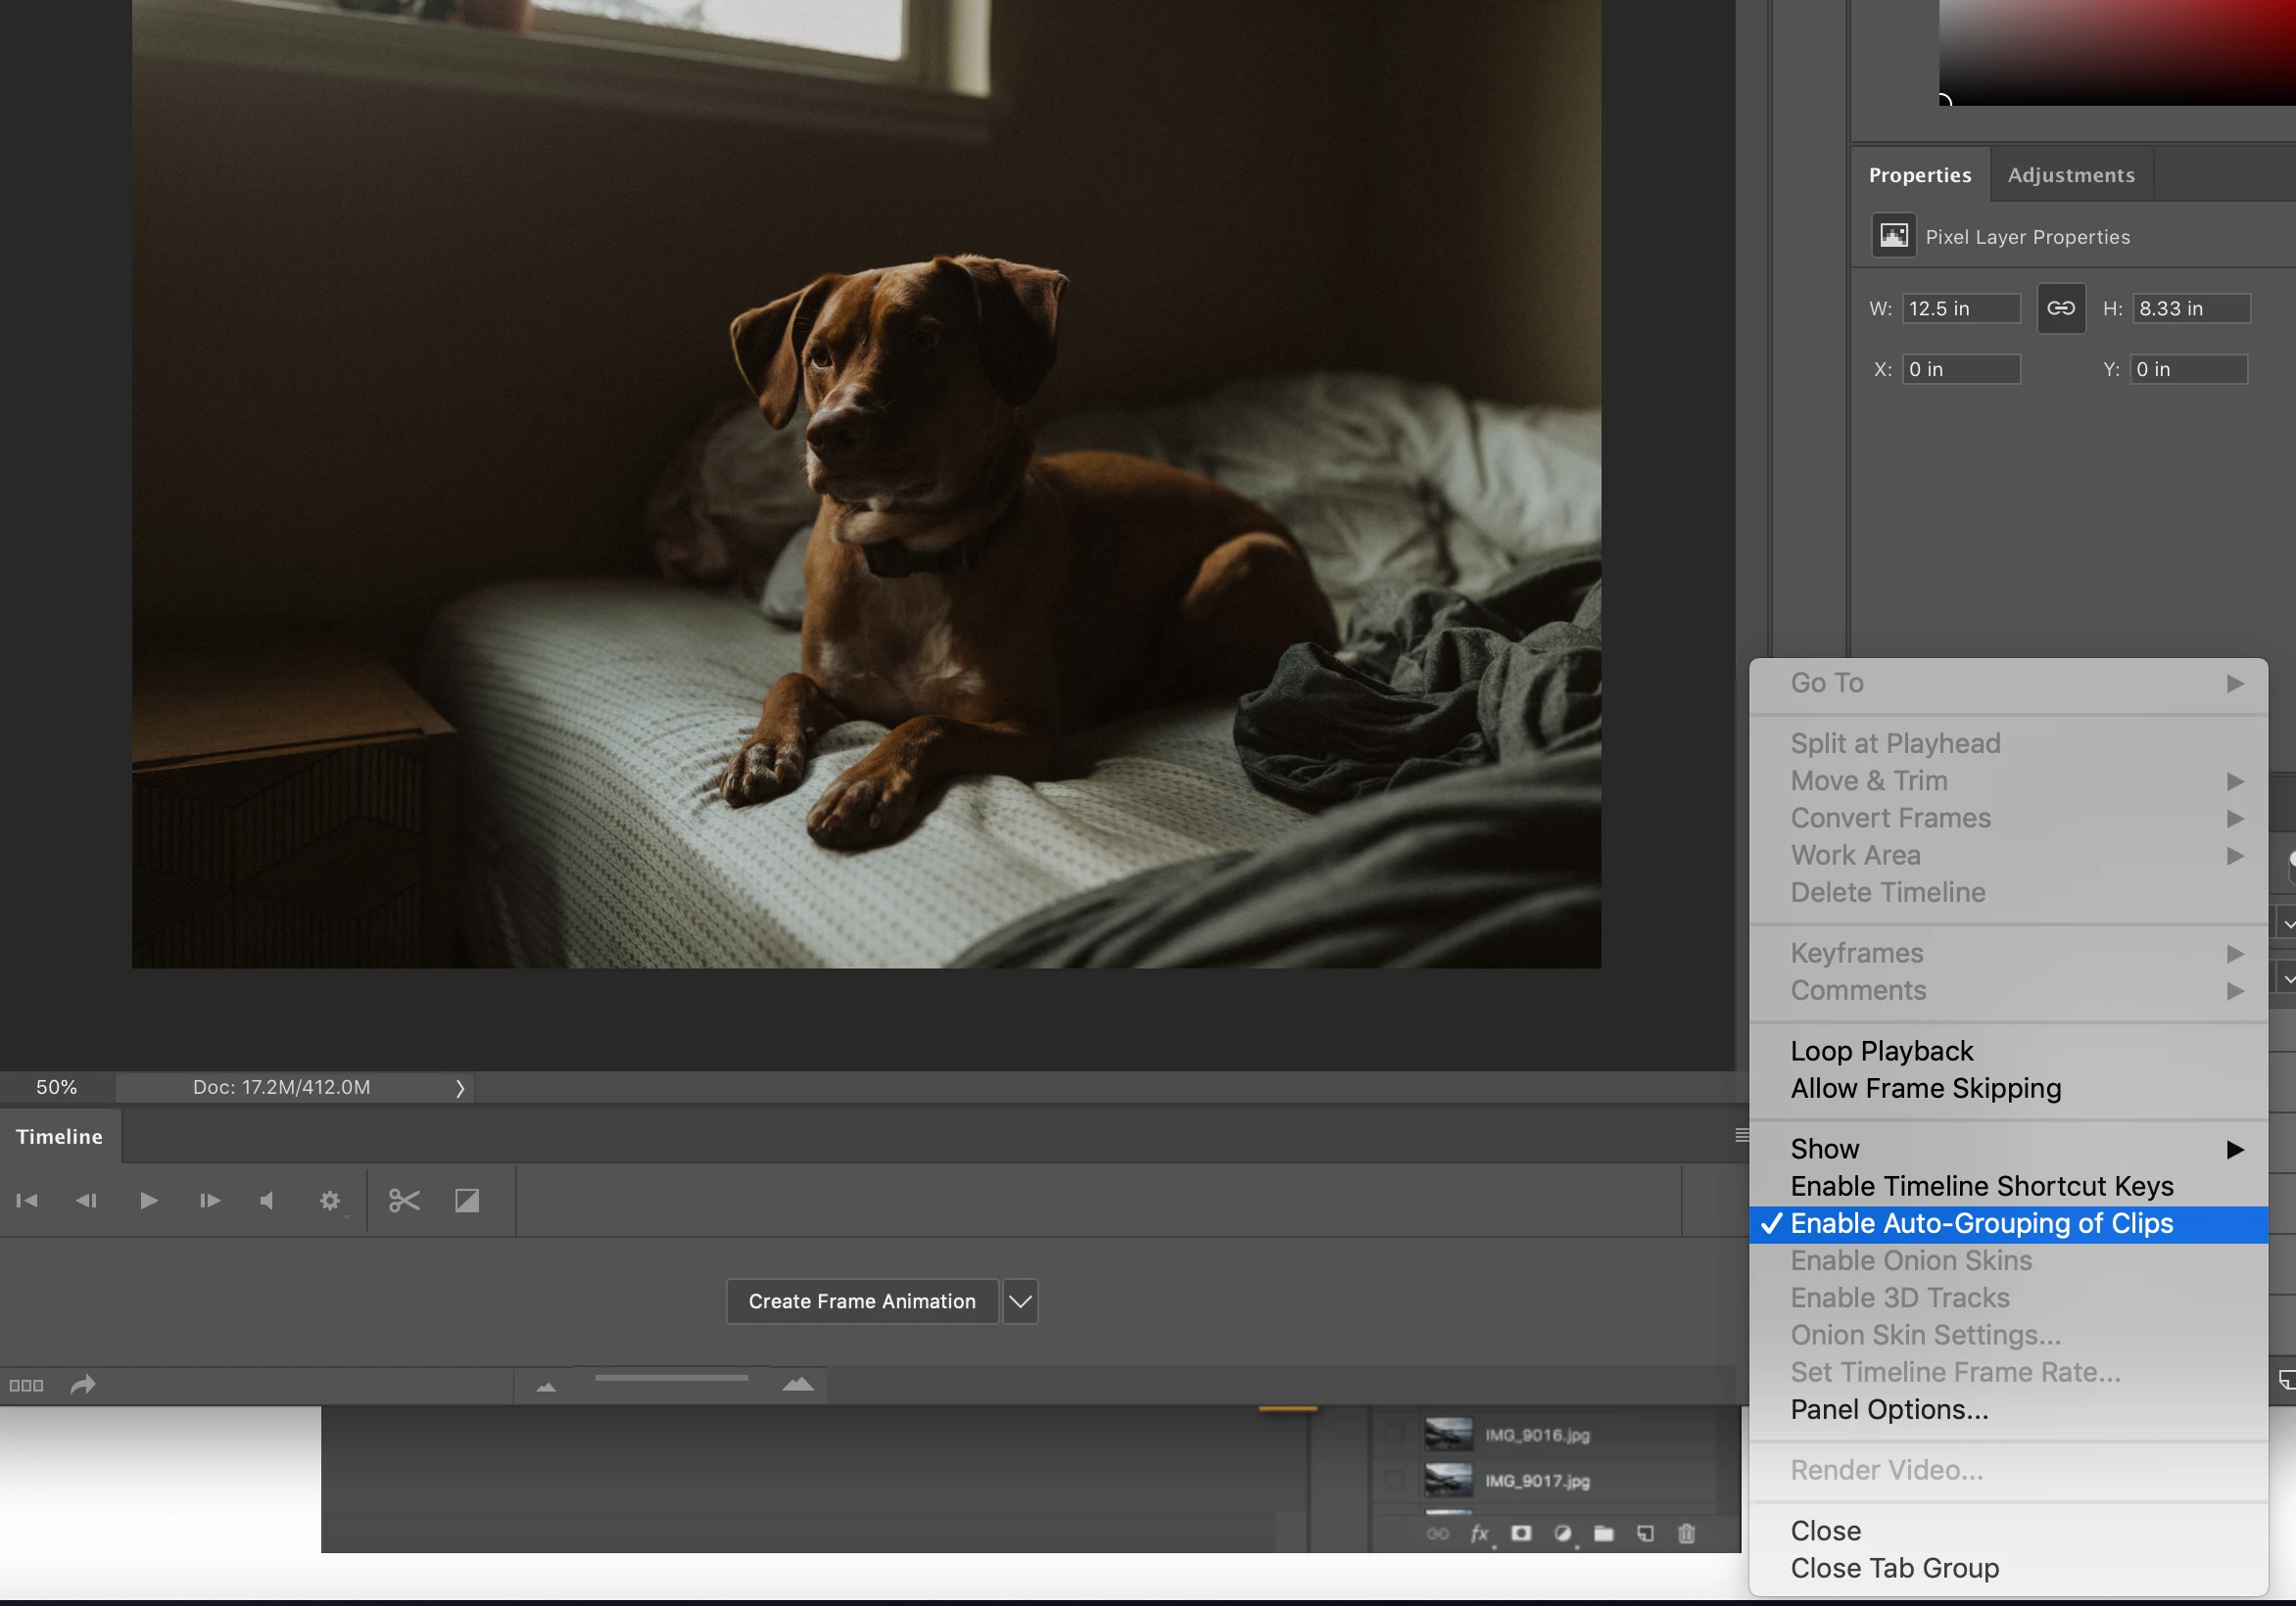
Task: Open timeline playback settings gear
Action: pyautogui.click(x=330, y=1200)
